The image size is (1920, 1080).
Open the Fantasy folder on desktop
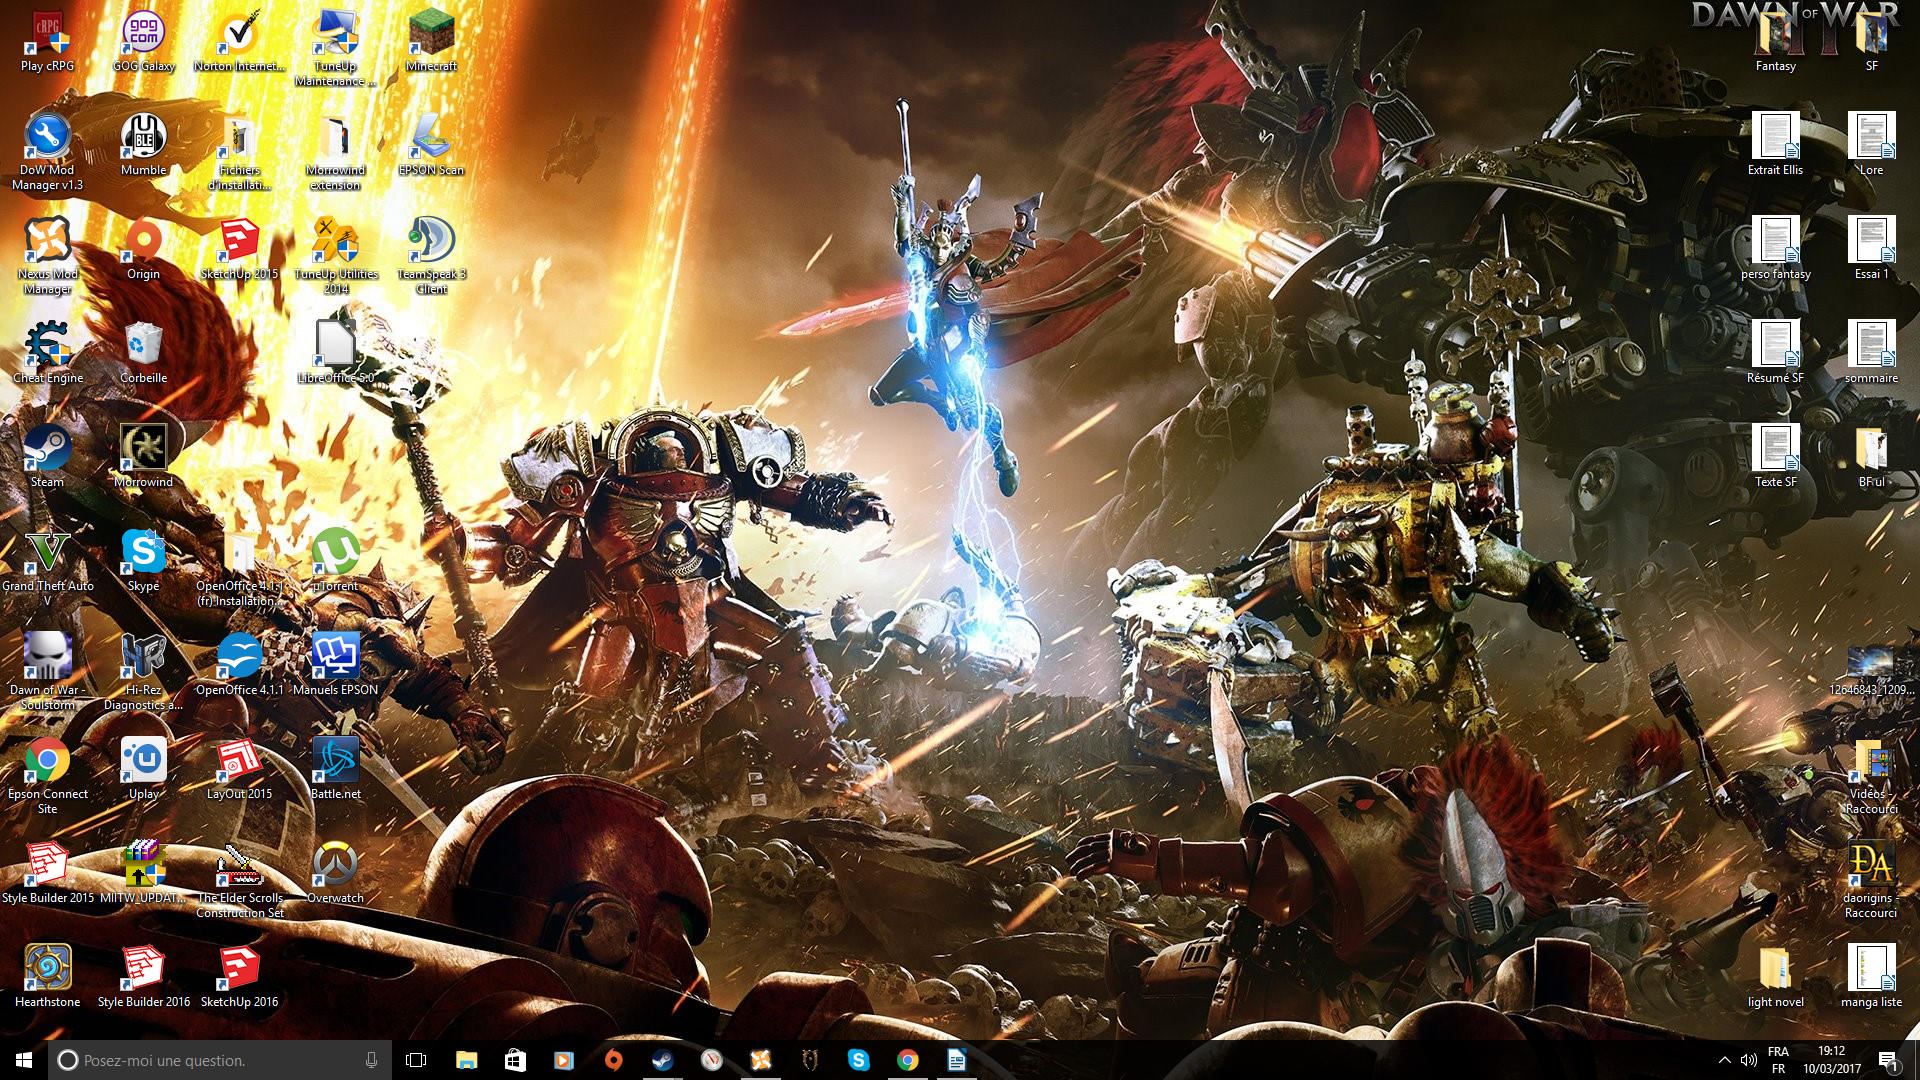click(x=1775, y=41)
